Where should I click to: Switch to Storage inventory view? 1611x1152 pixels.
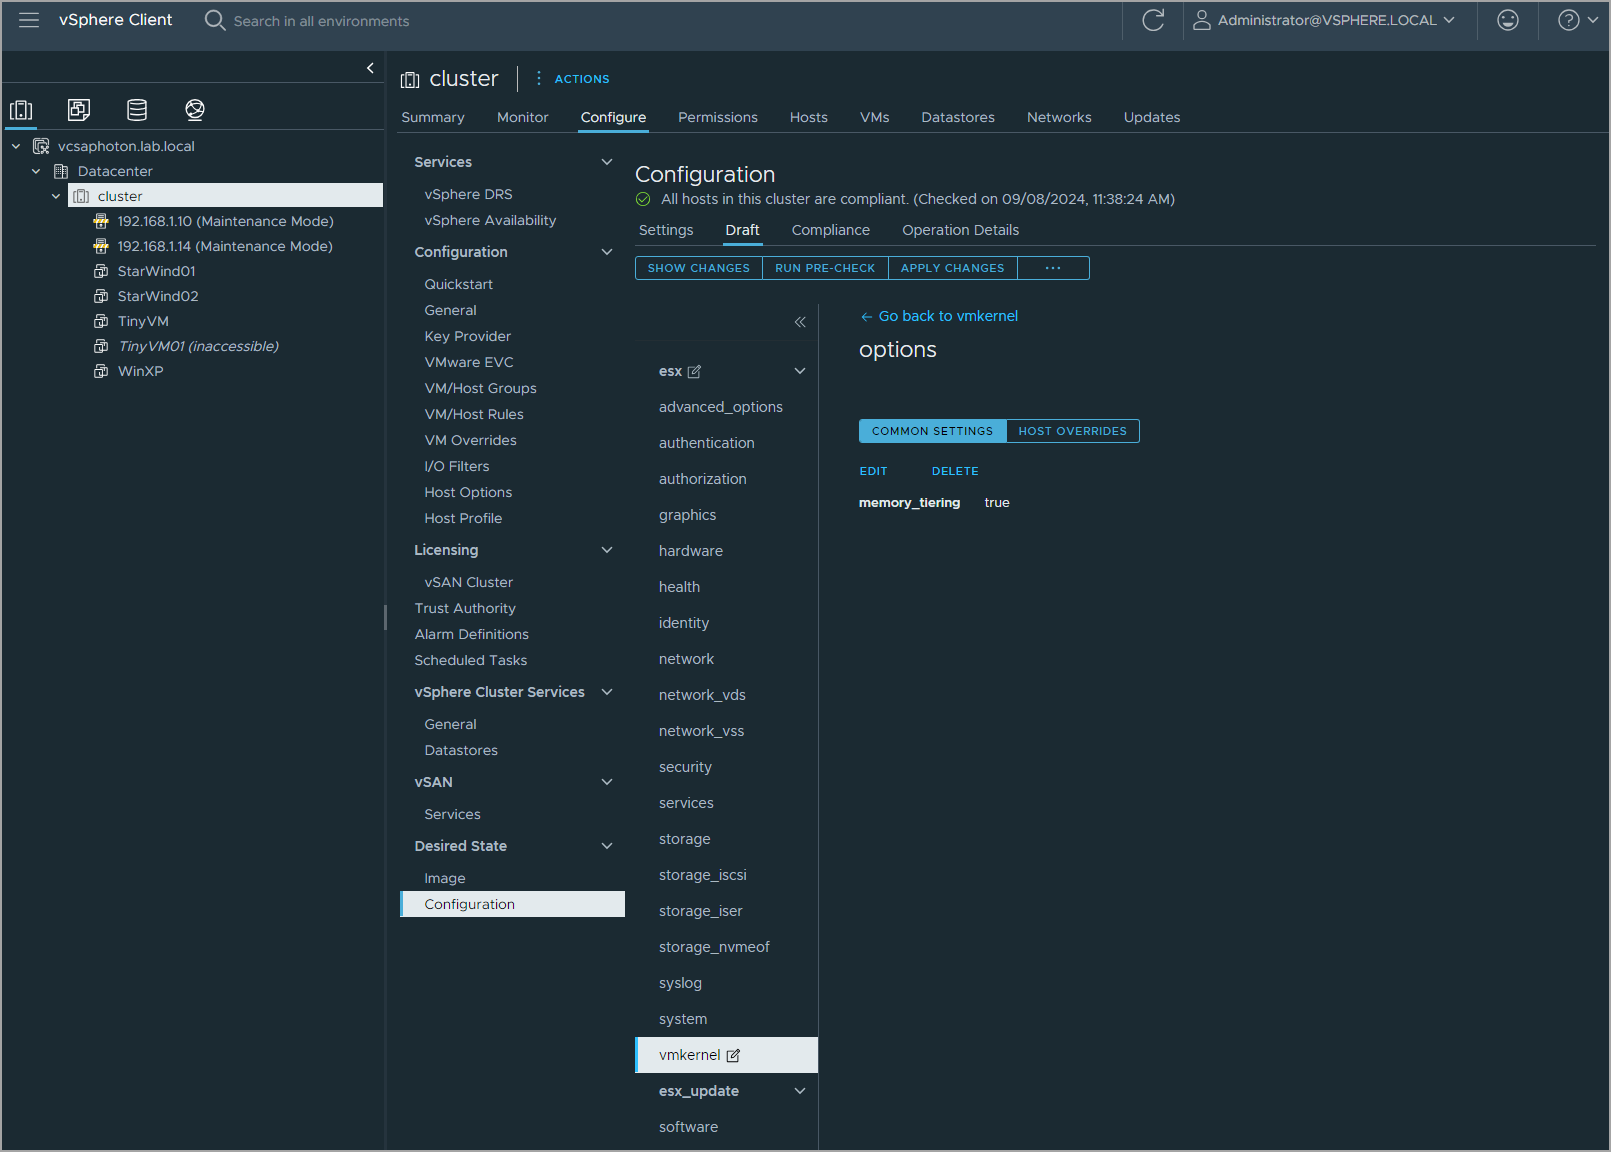pyautogui.click(x=137, y=110)
